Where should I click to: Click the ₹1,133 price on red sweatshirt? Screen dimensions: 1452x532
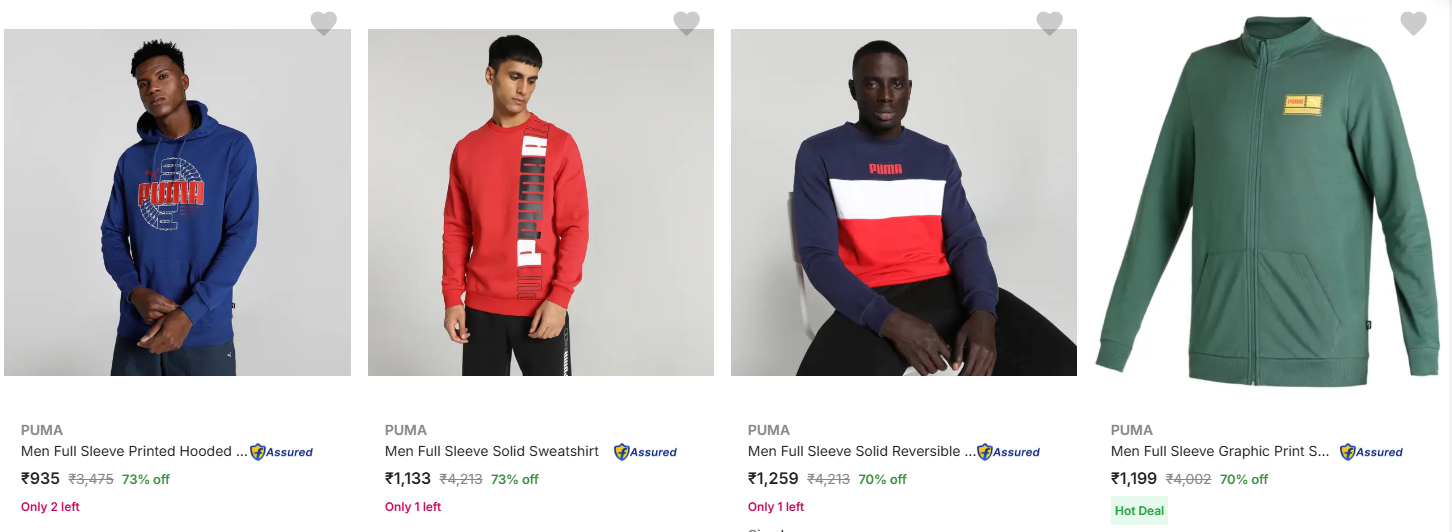pos(408,479)
